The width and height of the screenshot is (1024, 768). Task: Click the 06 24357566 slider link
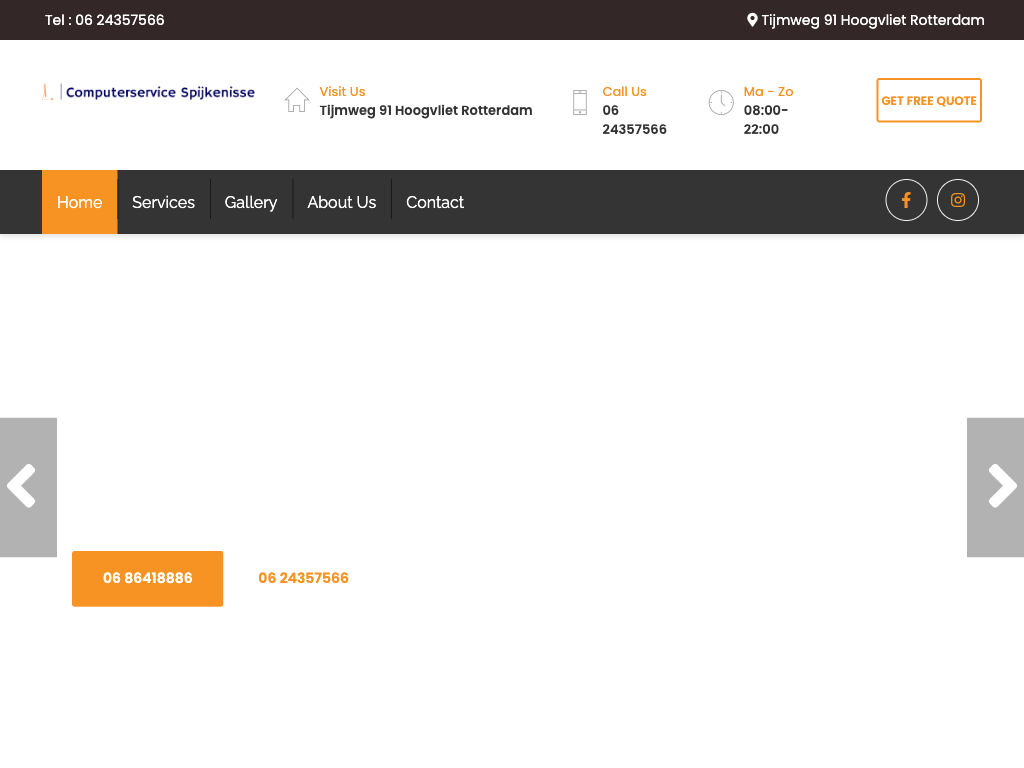coord(303,578)
